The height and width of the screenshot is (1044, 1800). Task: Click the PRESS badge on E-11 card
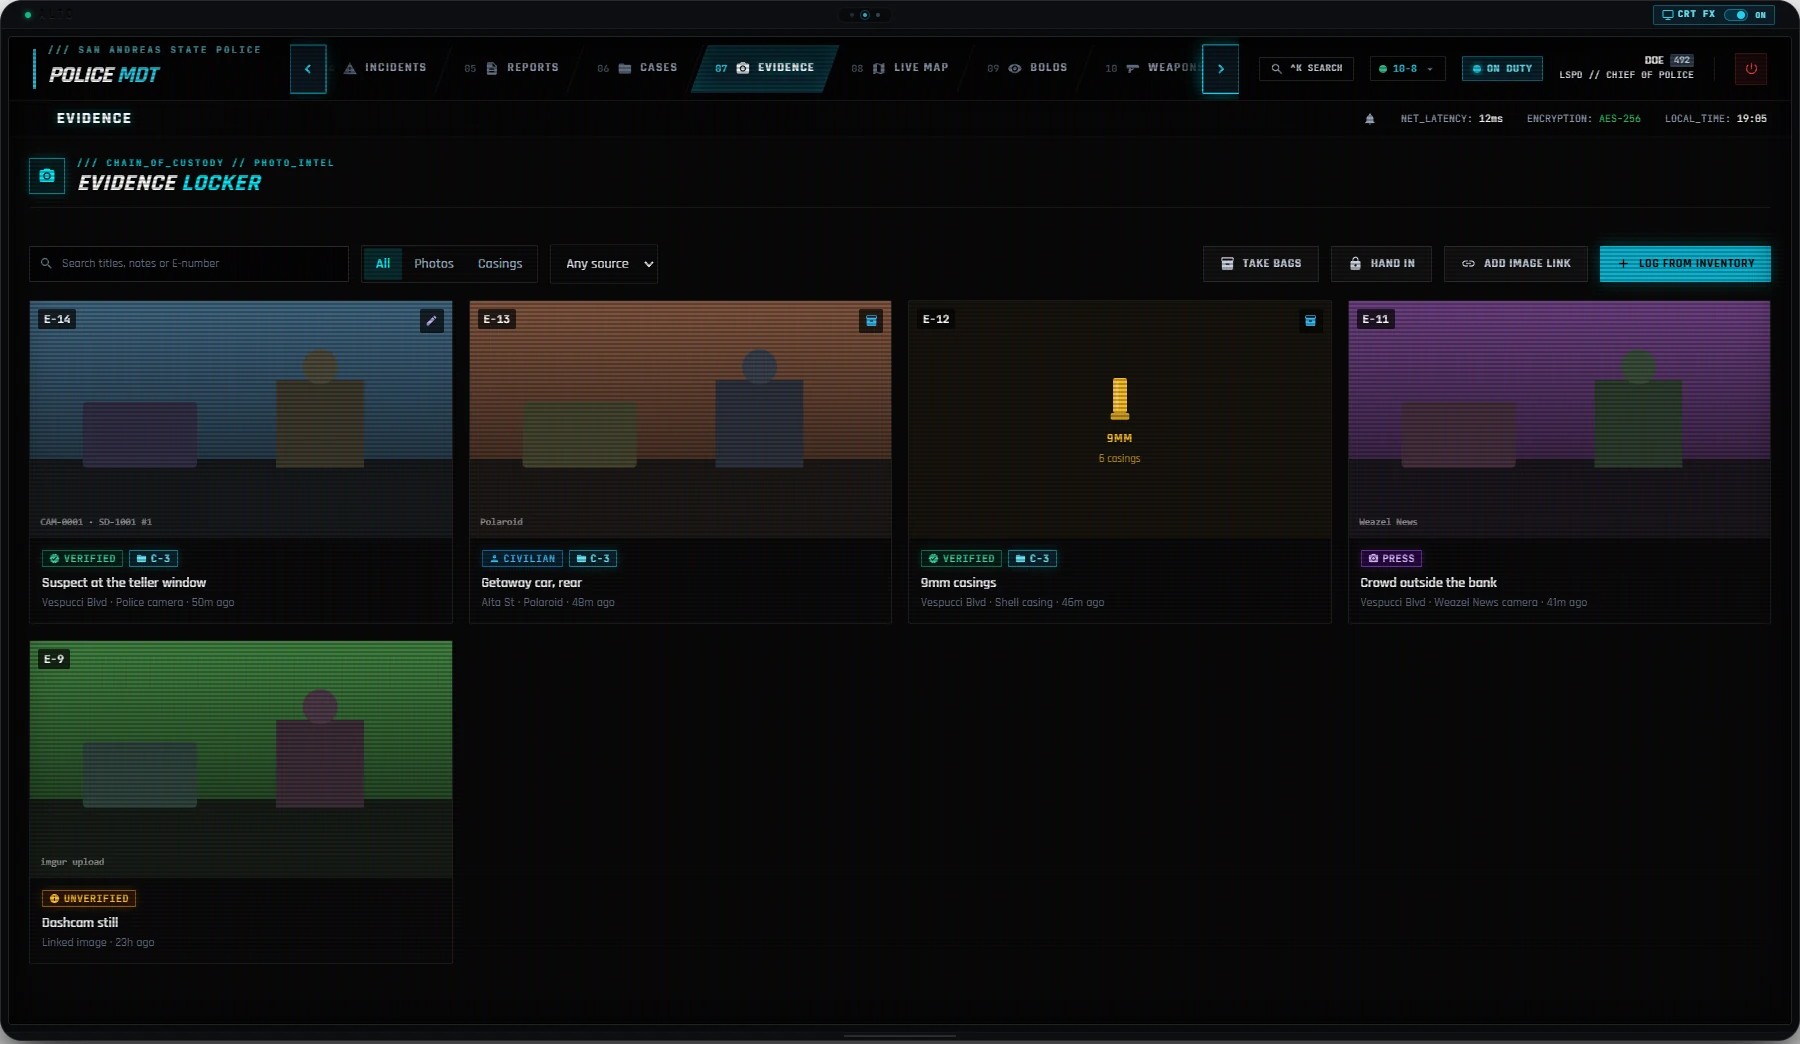(x=1391, y=559)
